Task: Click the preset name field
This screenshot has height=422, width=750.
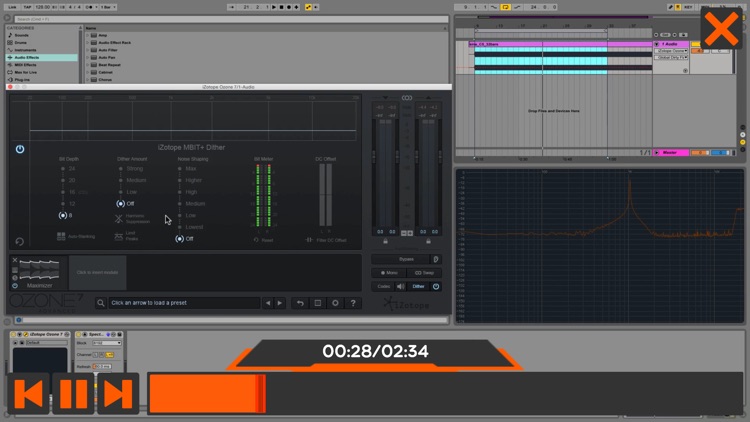Action: point(184,303)
